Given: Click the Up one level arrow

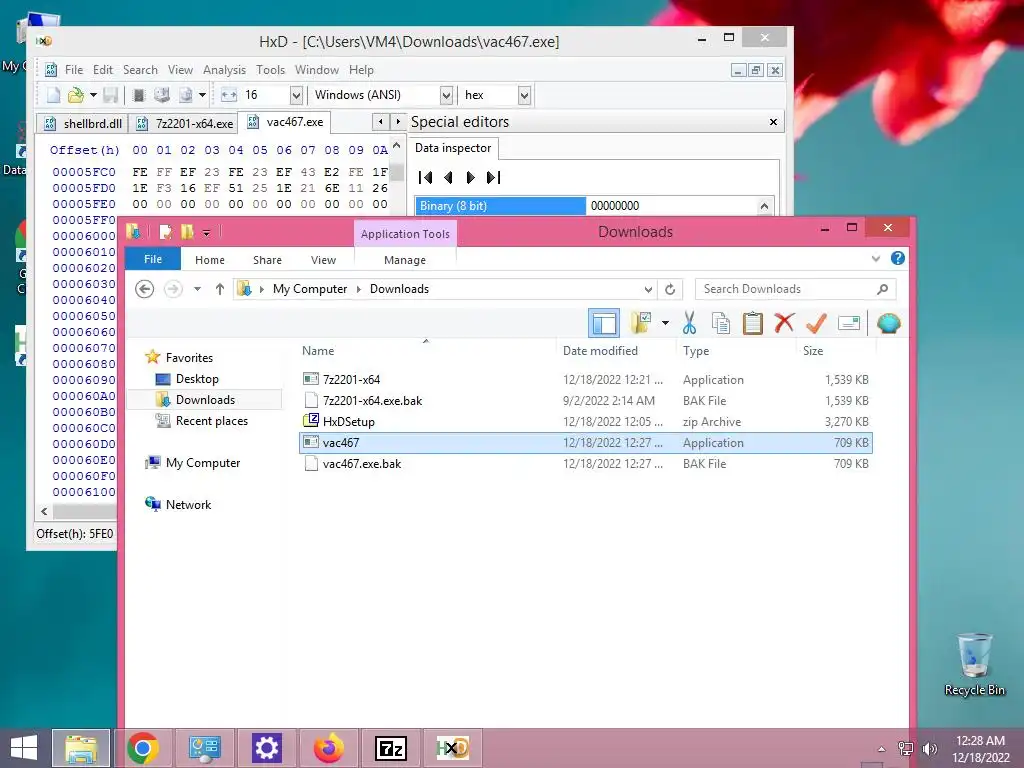Looking at the screenshot, I should pos(219,289).
